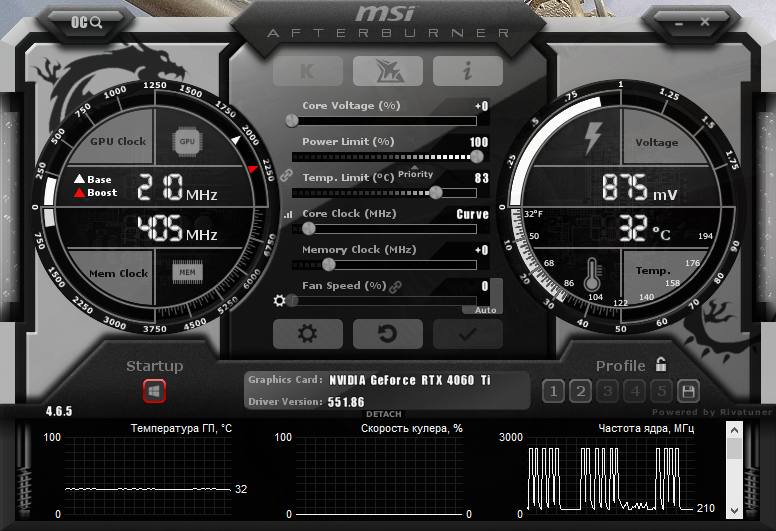Screen dimensions: 776x531
Task: Click the Temp. Limit value 83
Action: click(x=482, y=178)
